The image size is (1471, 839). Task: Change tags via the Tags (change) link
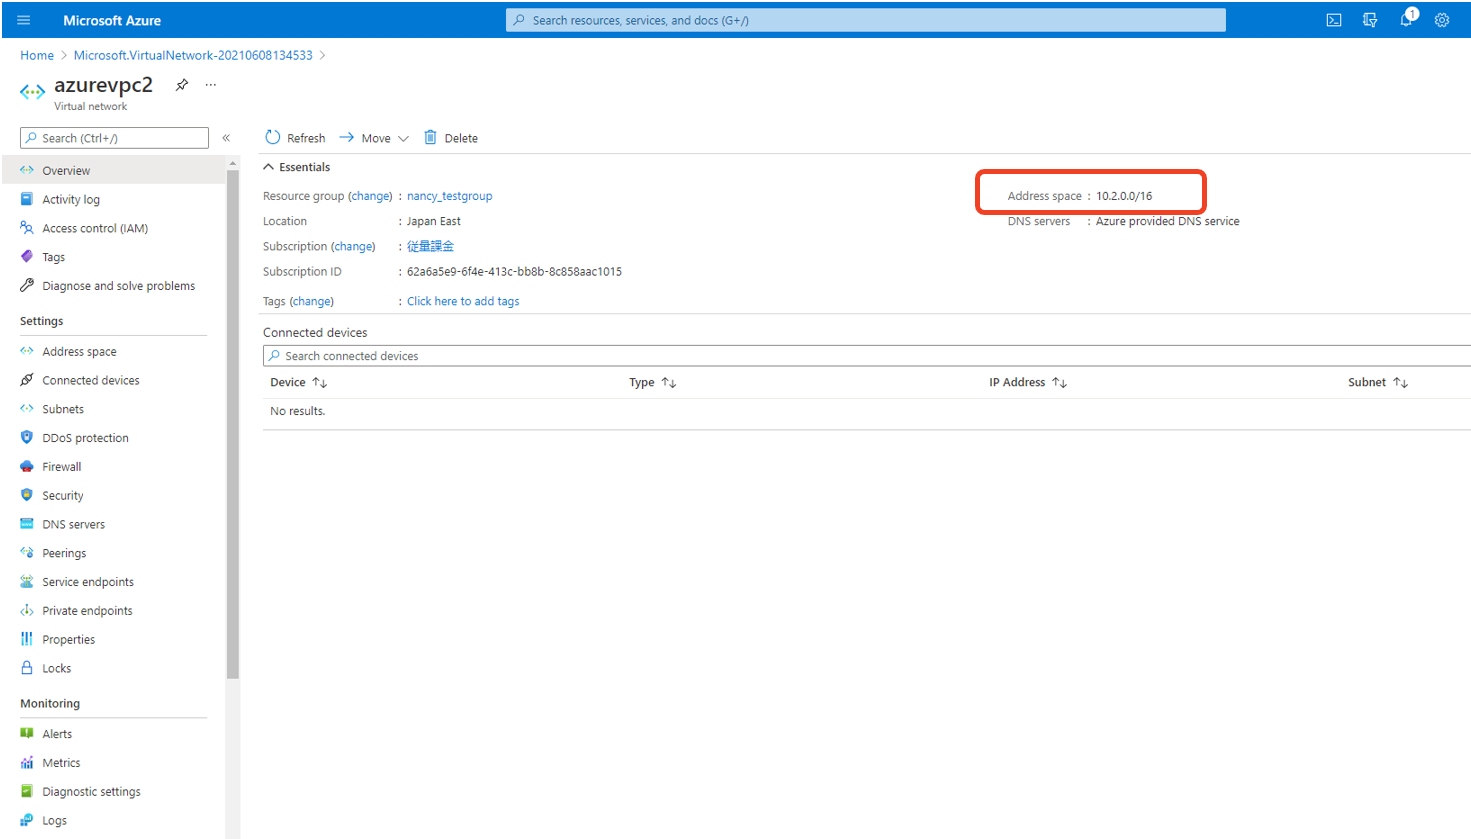(x=312, y=301)
